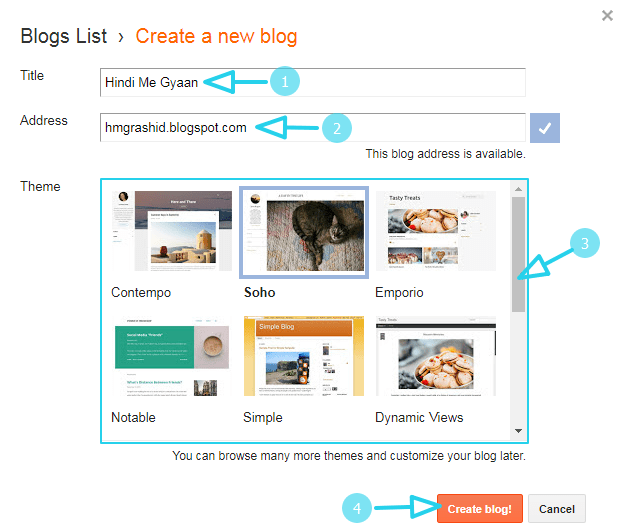This screenshot has width=624, height=532.
Task: Click the theme list scrollbar thumb
Action: click(518, 254)
